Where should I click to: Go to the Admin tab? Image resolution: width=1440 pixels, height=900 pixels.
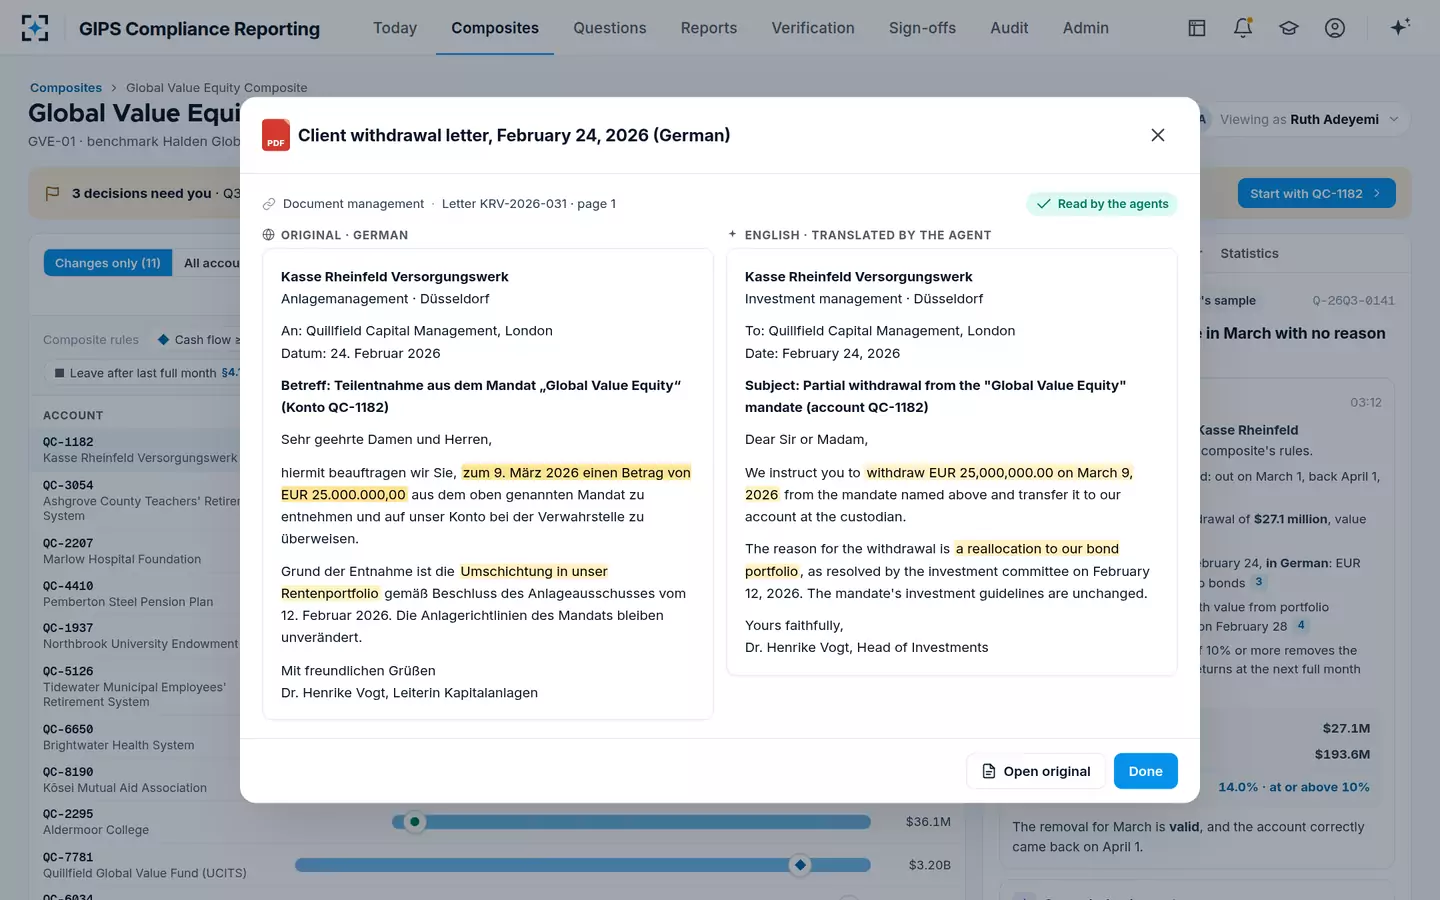click(1086, 28)
